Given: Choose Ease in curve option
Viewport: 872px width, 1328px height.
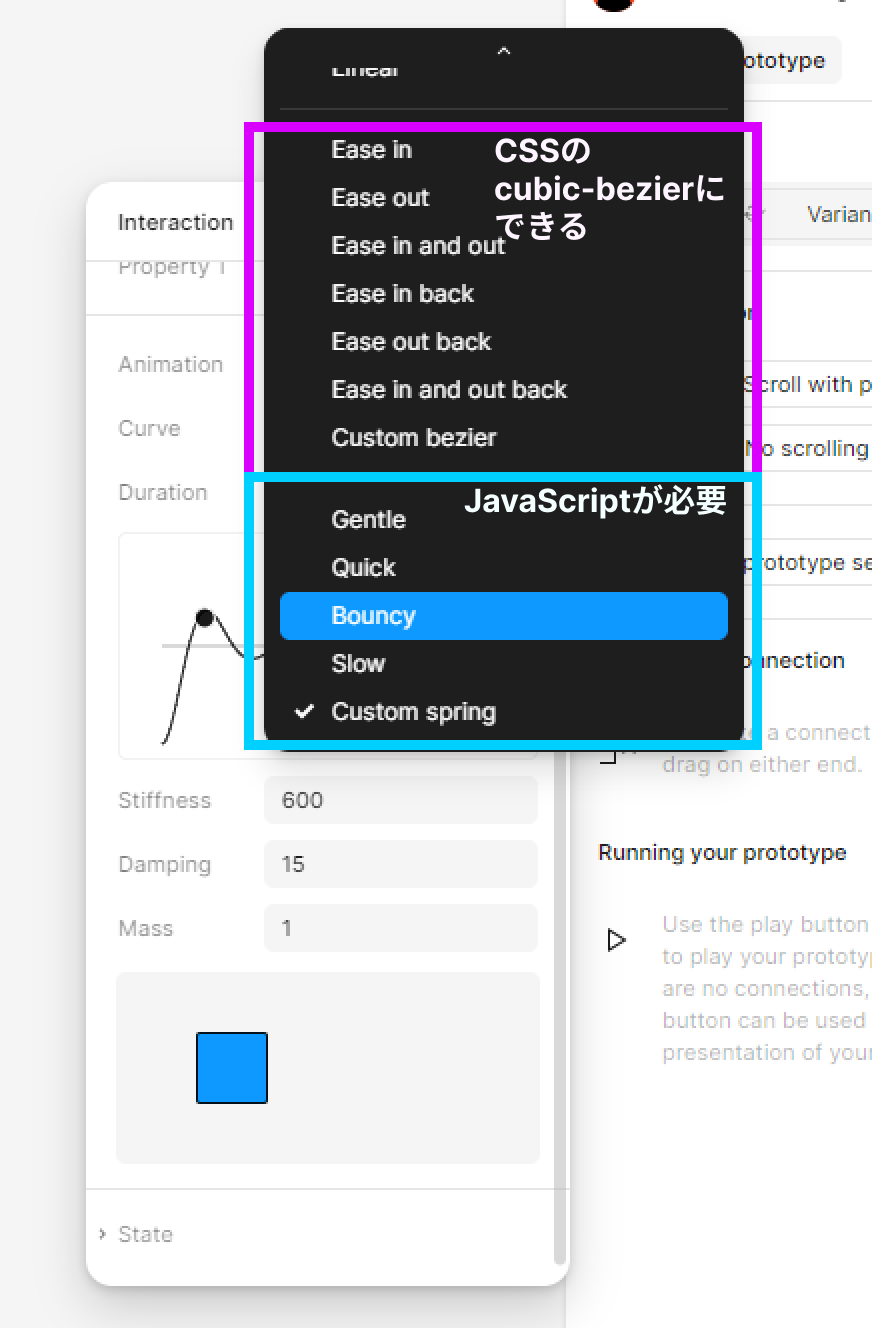Looking at the screenshot, I should 371,150.
